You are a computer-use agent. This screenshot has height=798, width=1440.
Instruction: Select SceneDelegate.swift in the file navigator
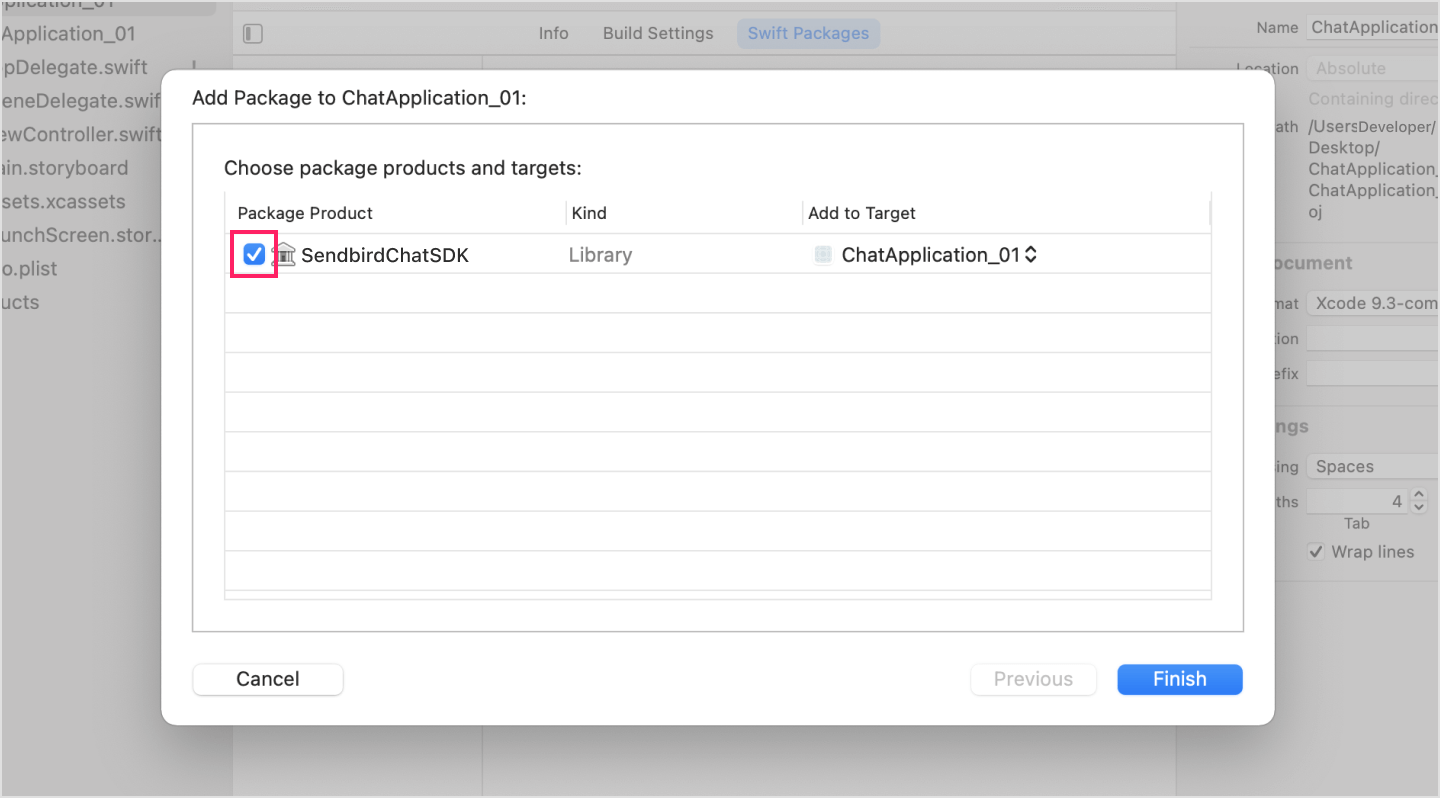pyautogui.click(x=80, y=101)
